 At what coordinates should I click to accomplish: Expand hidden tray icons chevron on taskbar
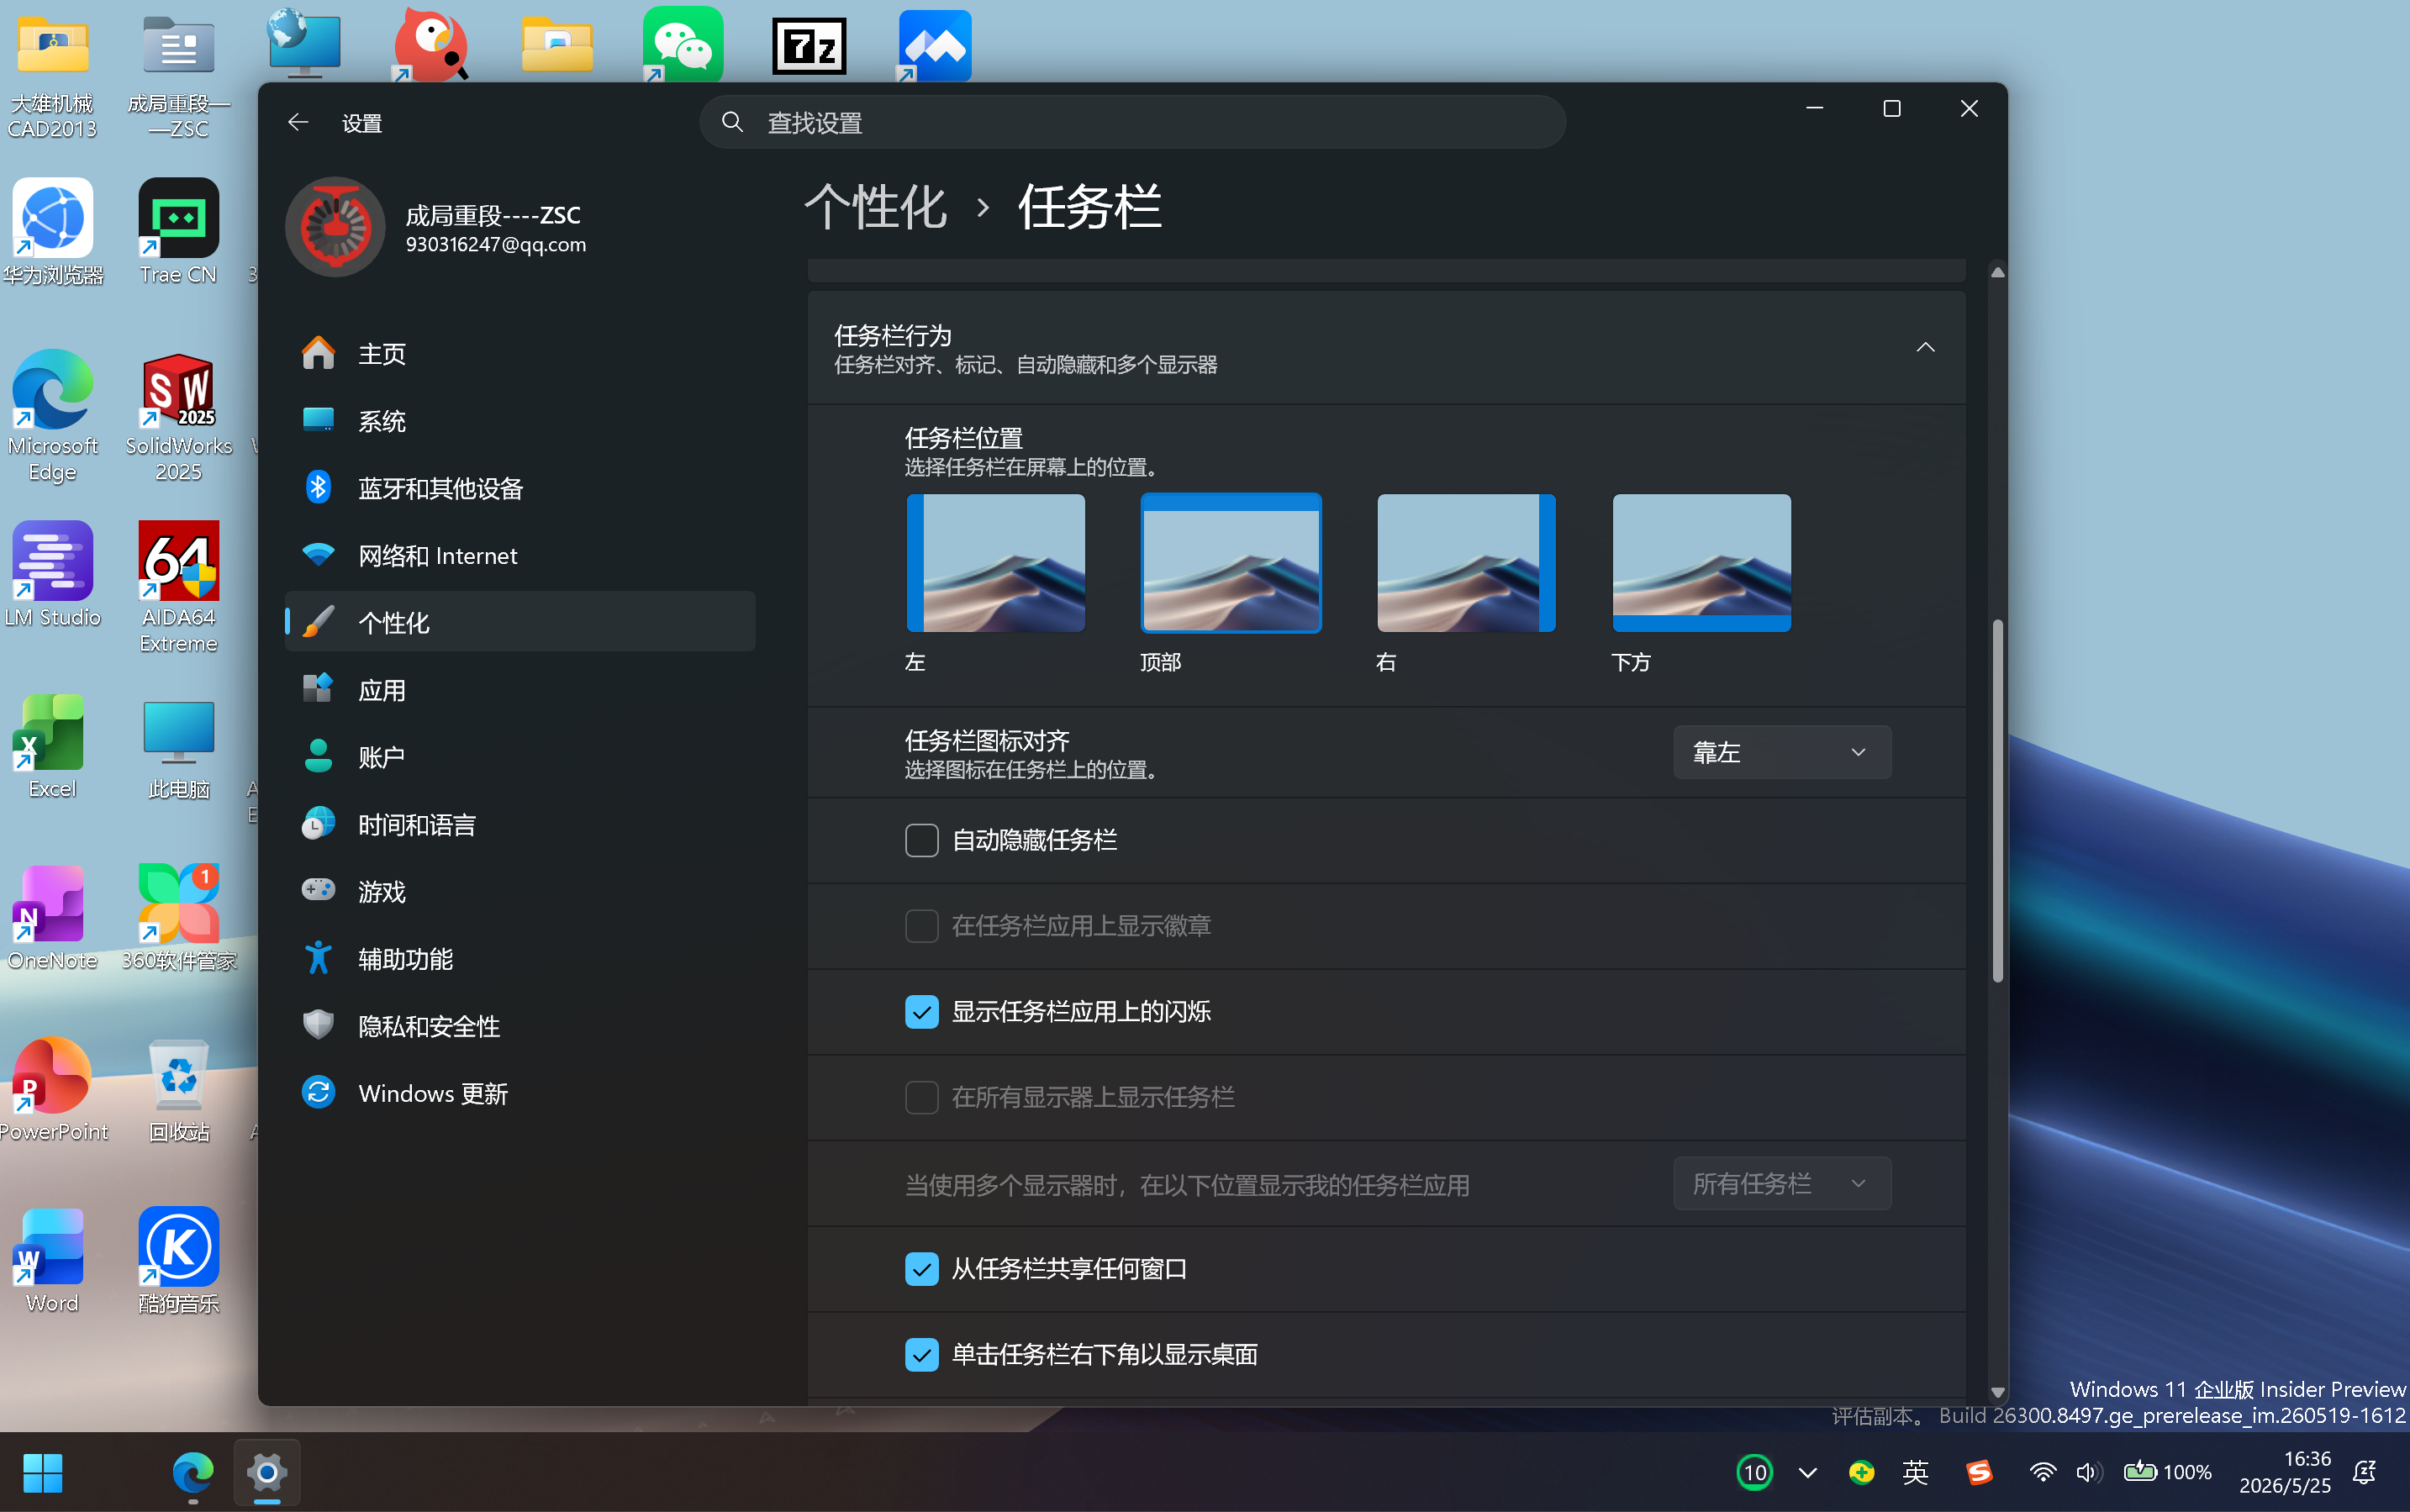click(x=1807, y=1472)
